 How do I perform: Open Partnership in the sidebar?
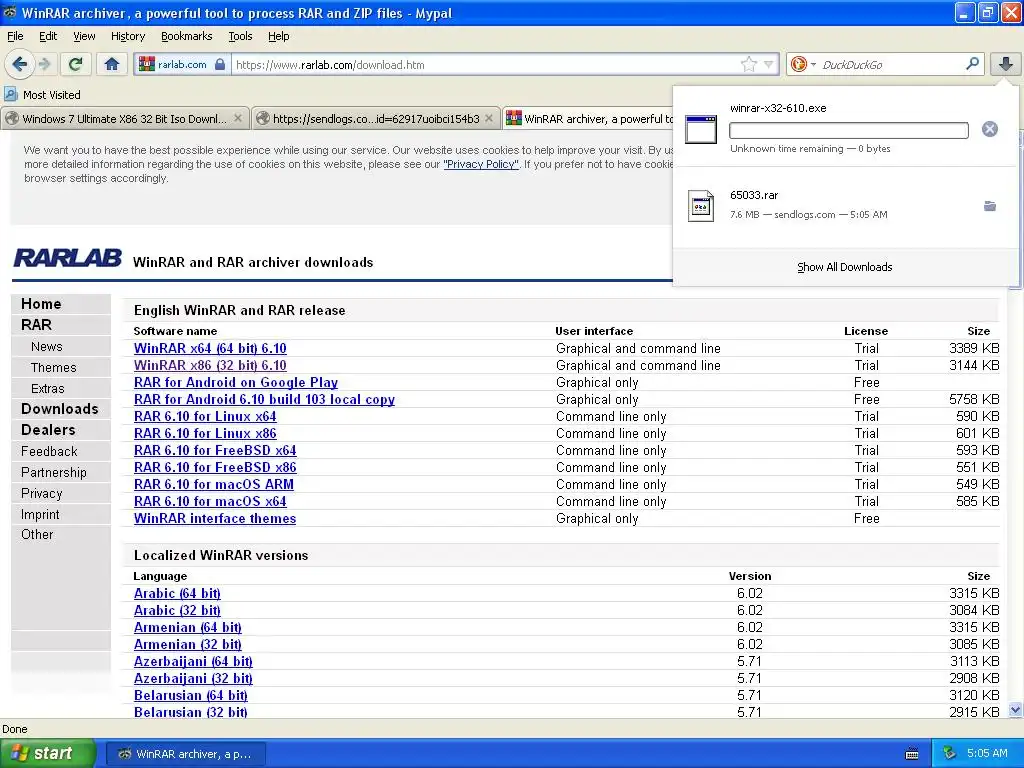tap(54, 472)
